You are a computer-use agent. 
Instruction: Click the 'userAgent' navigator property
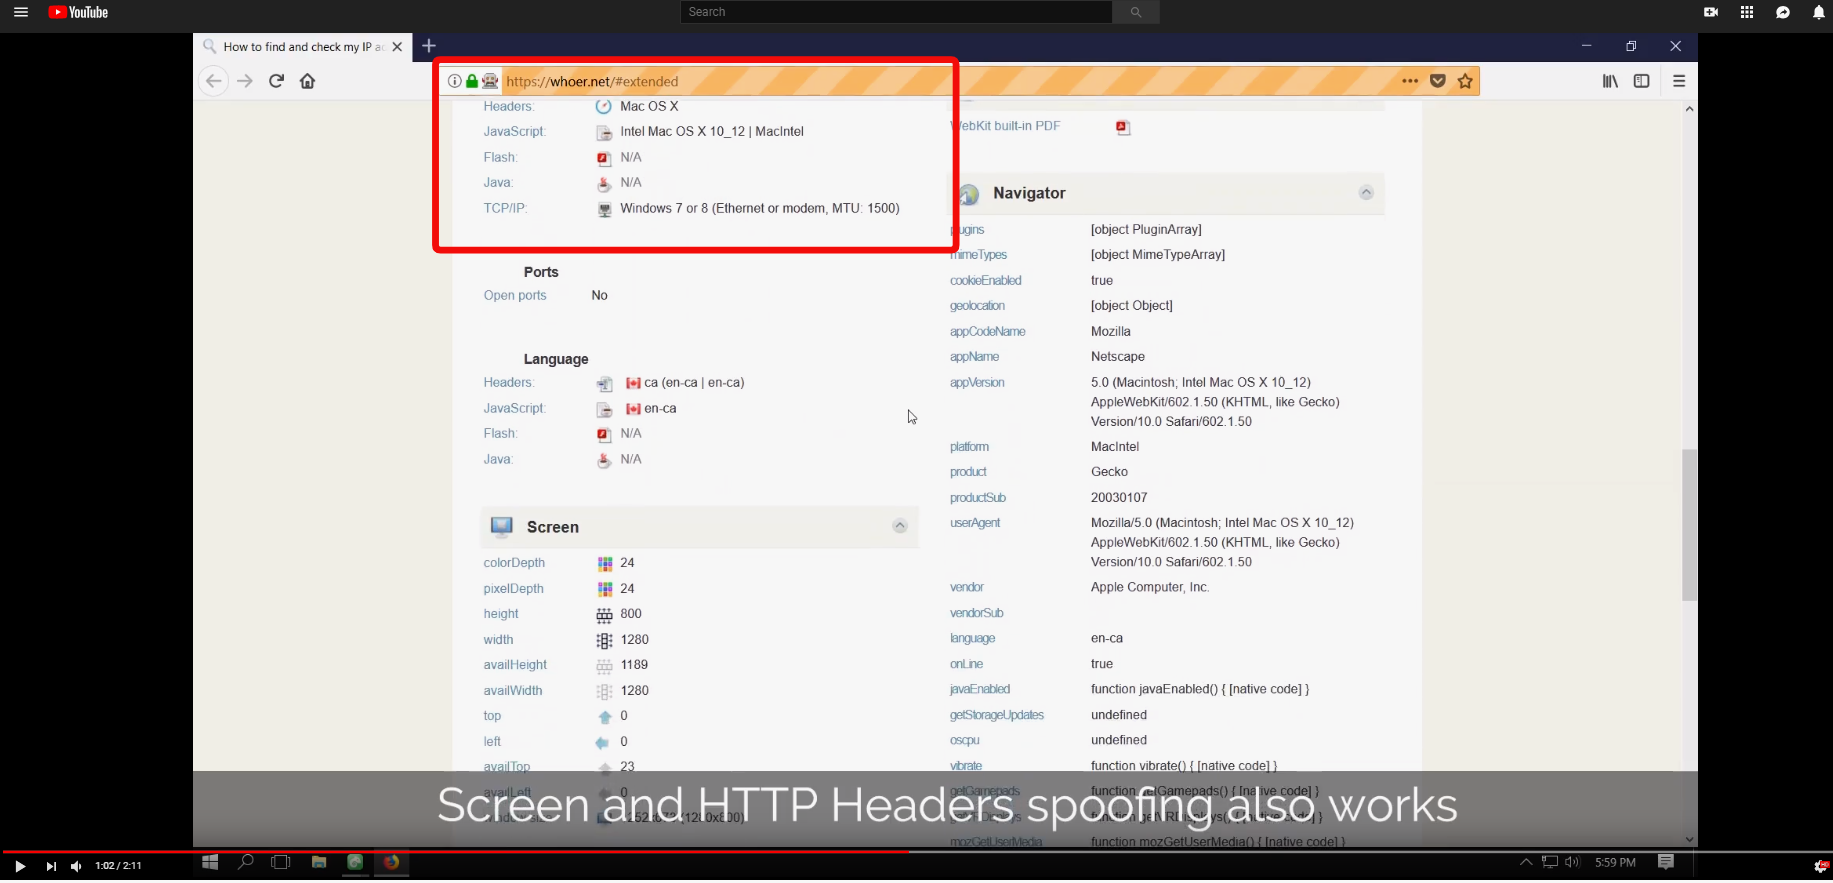[975, 523]
